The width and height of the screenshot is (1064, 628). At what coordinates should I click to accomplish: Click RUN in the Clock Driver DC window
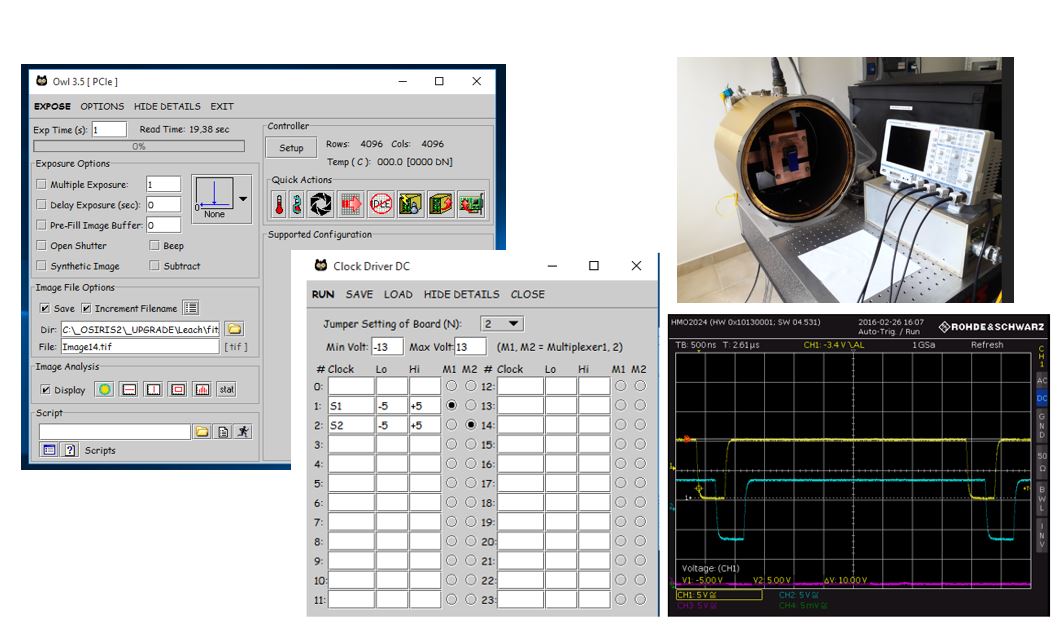pyautogui.click(x=323, y=294)
